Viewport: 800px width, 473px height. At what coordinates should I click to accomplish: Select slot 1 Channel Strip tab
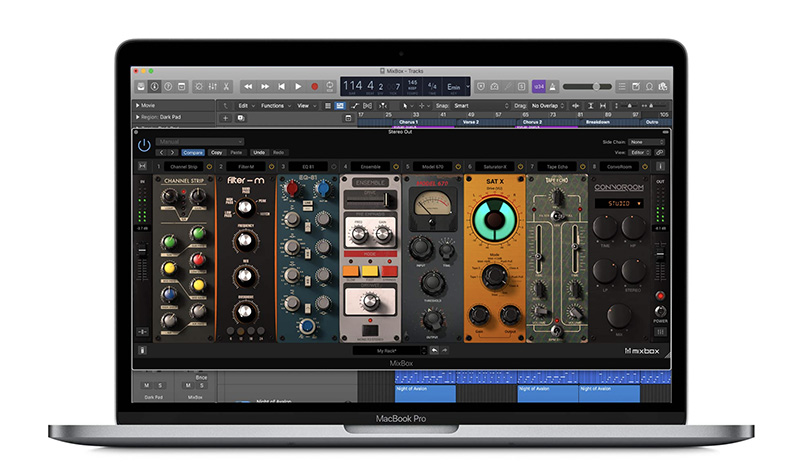click(183, 166)
